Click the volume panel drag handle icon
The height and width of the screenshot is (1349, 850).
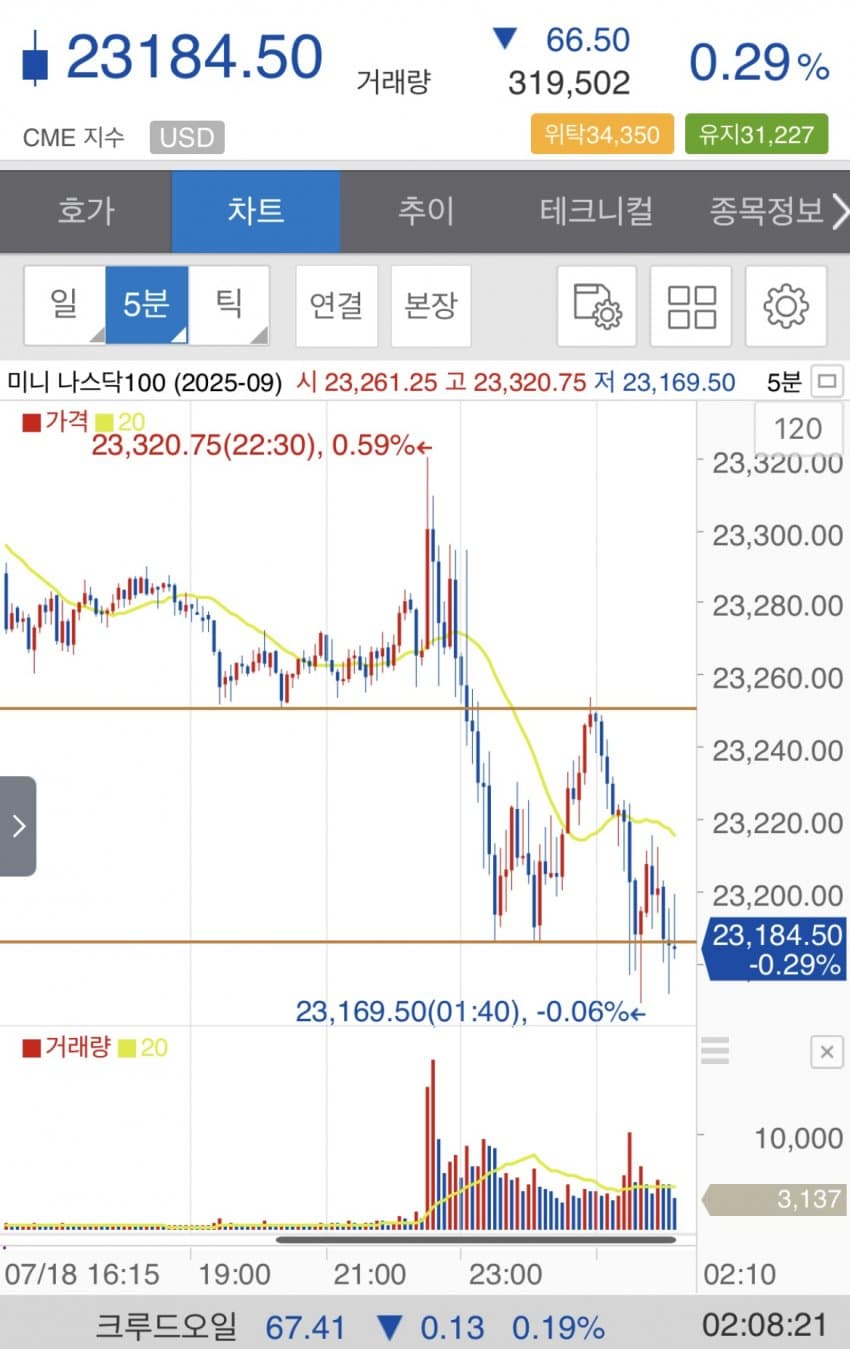pos(715,1051)
